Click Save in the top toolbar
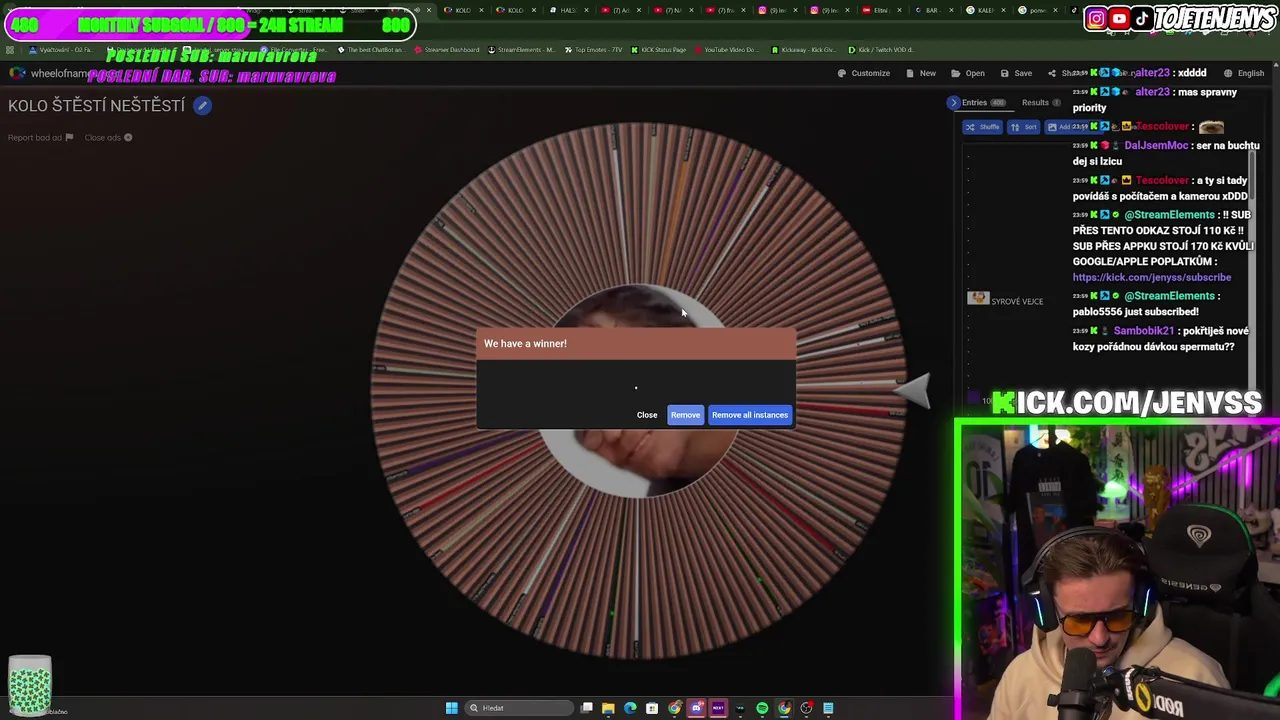This screenshot has width=1280, height=720. coord(1016,73)
